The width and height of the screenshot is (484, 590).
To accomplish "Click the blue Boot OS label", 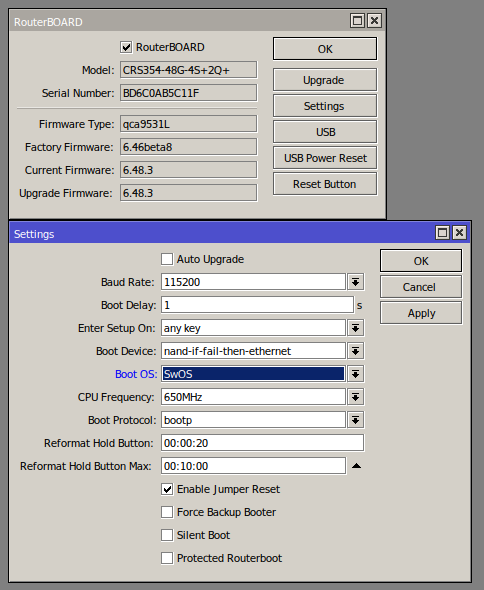I will pyautogui.click(x=136, y=374).
